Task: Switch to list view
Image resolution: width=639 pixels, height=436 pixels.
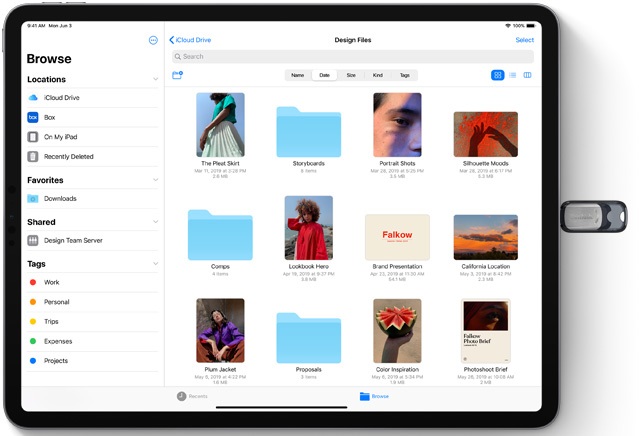Action: 512,75
